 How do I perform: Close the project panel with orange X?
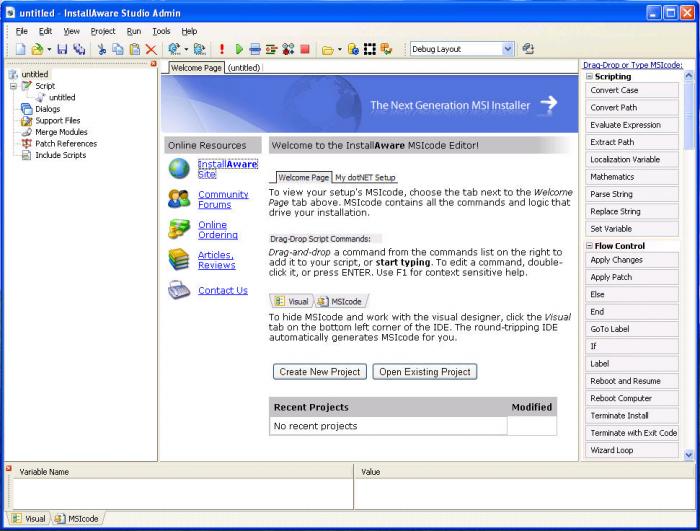click(x=153, y=65)
